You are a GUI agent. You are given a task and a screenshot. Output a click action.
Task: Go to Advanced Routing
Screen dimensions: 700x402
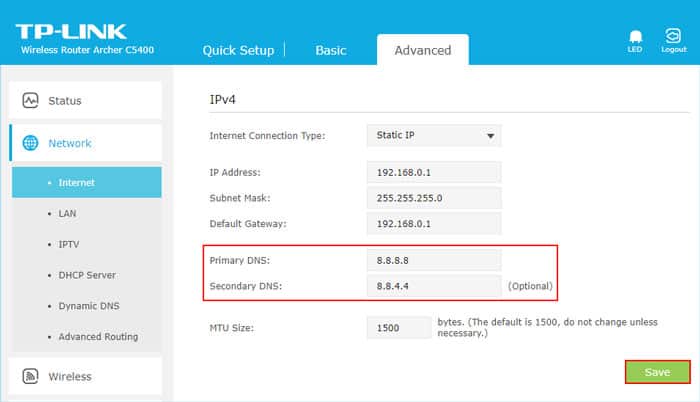pyautogui.click(x=98, y=337)
